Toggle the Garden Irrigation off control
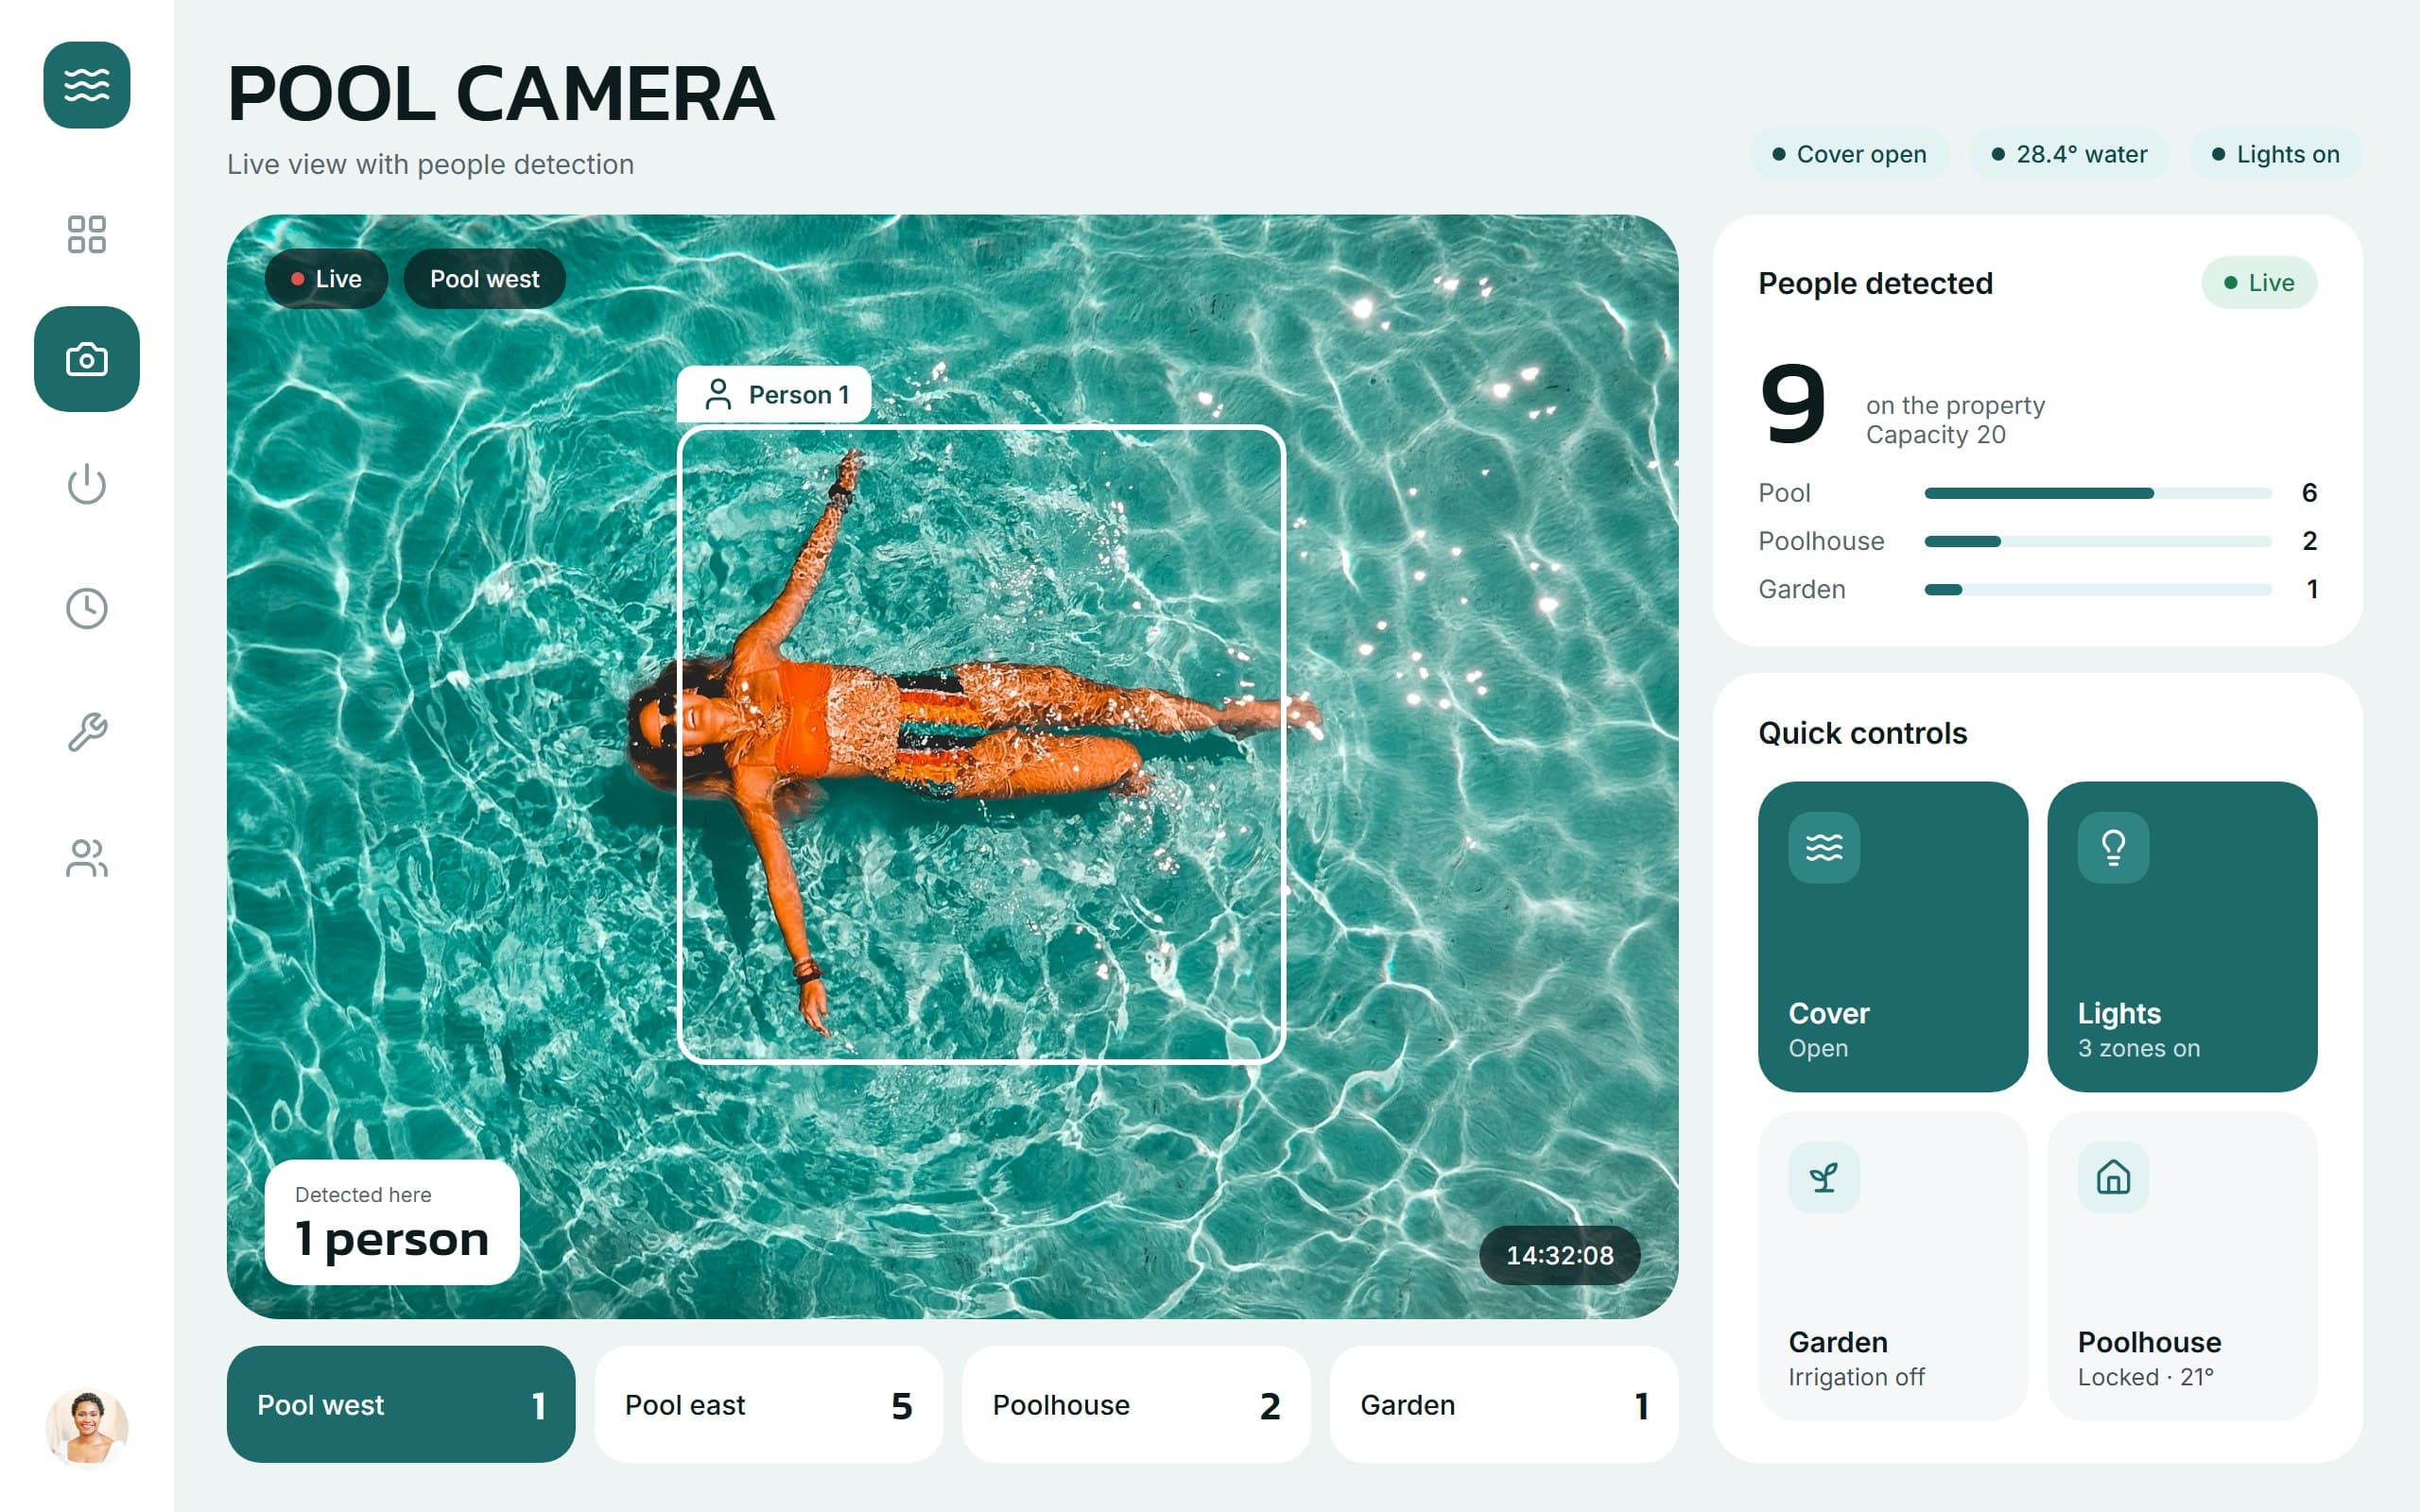This screenshot has height=1512, width=2420. [1893, 1266]
